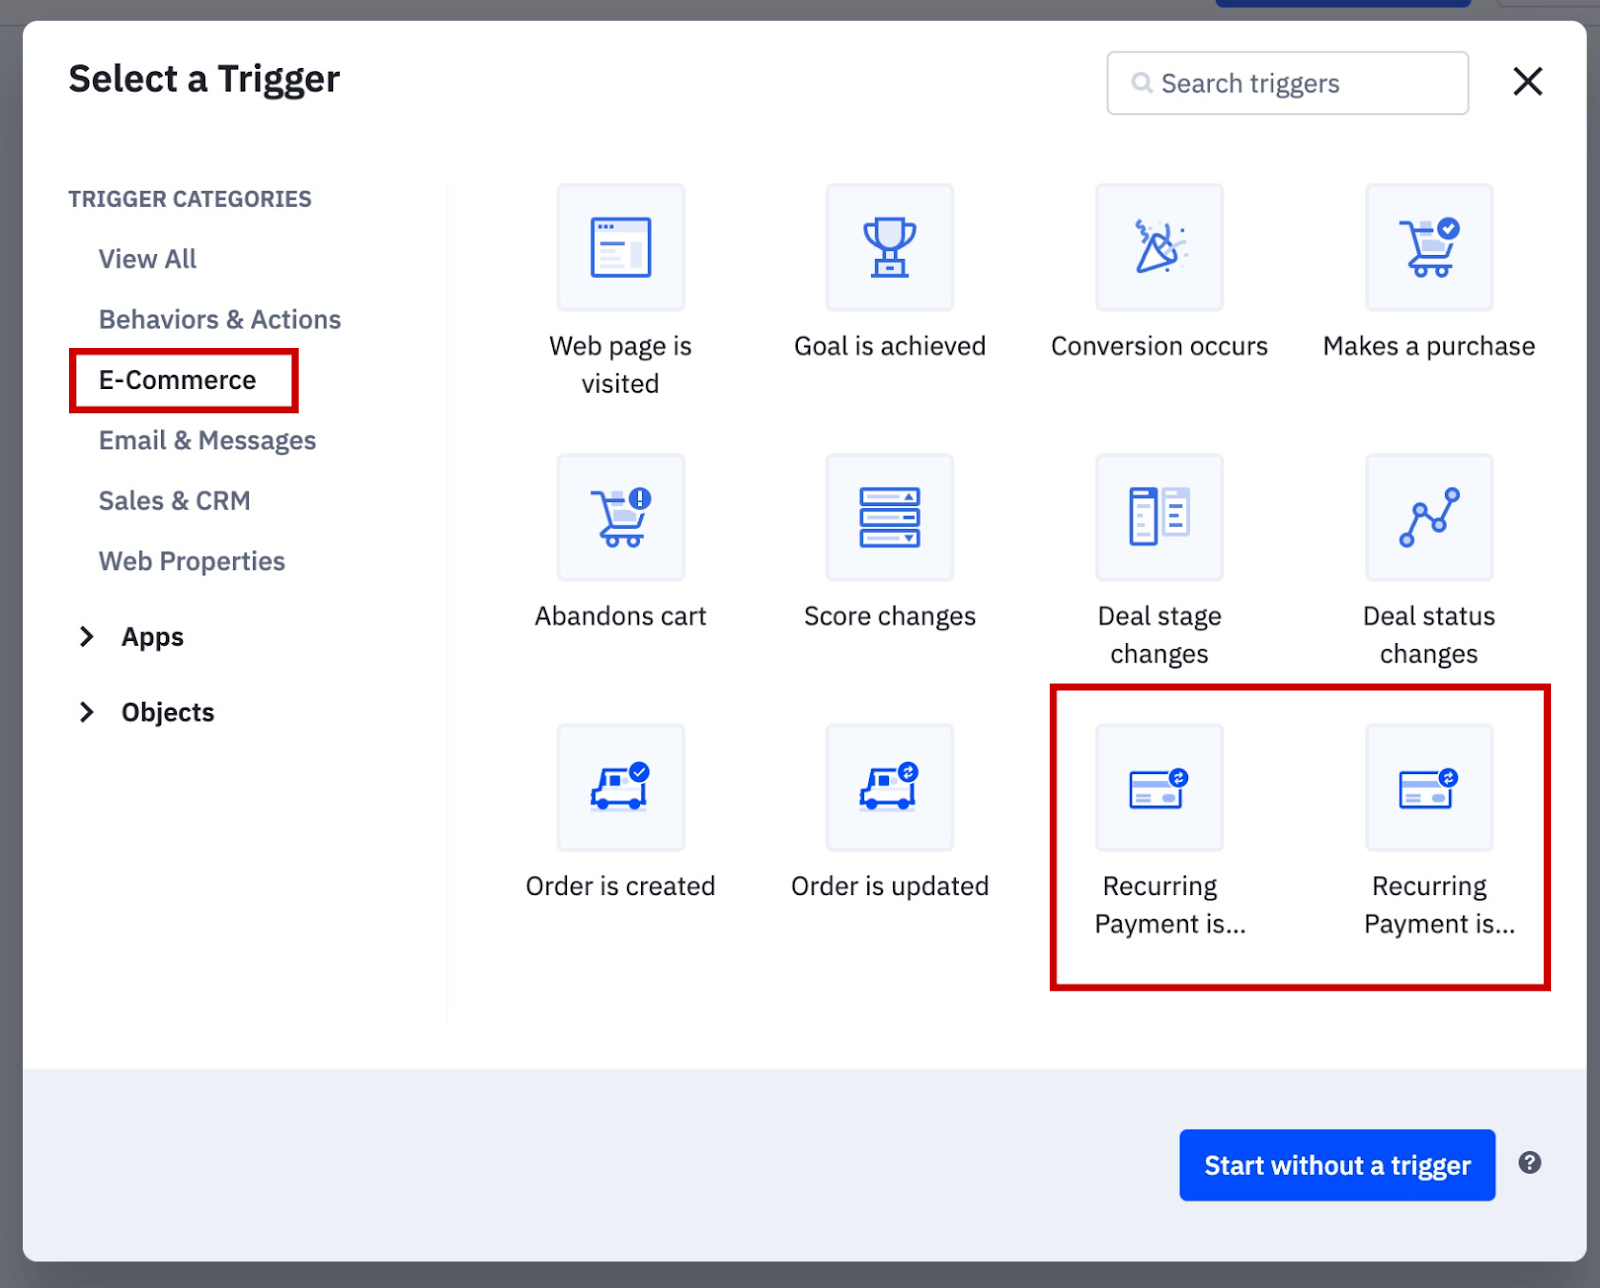The width and height of the screenshot is (1600, 1288).
Task: Switch to the View All category
Action: (x=147, y=259)
